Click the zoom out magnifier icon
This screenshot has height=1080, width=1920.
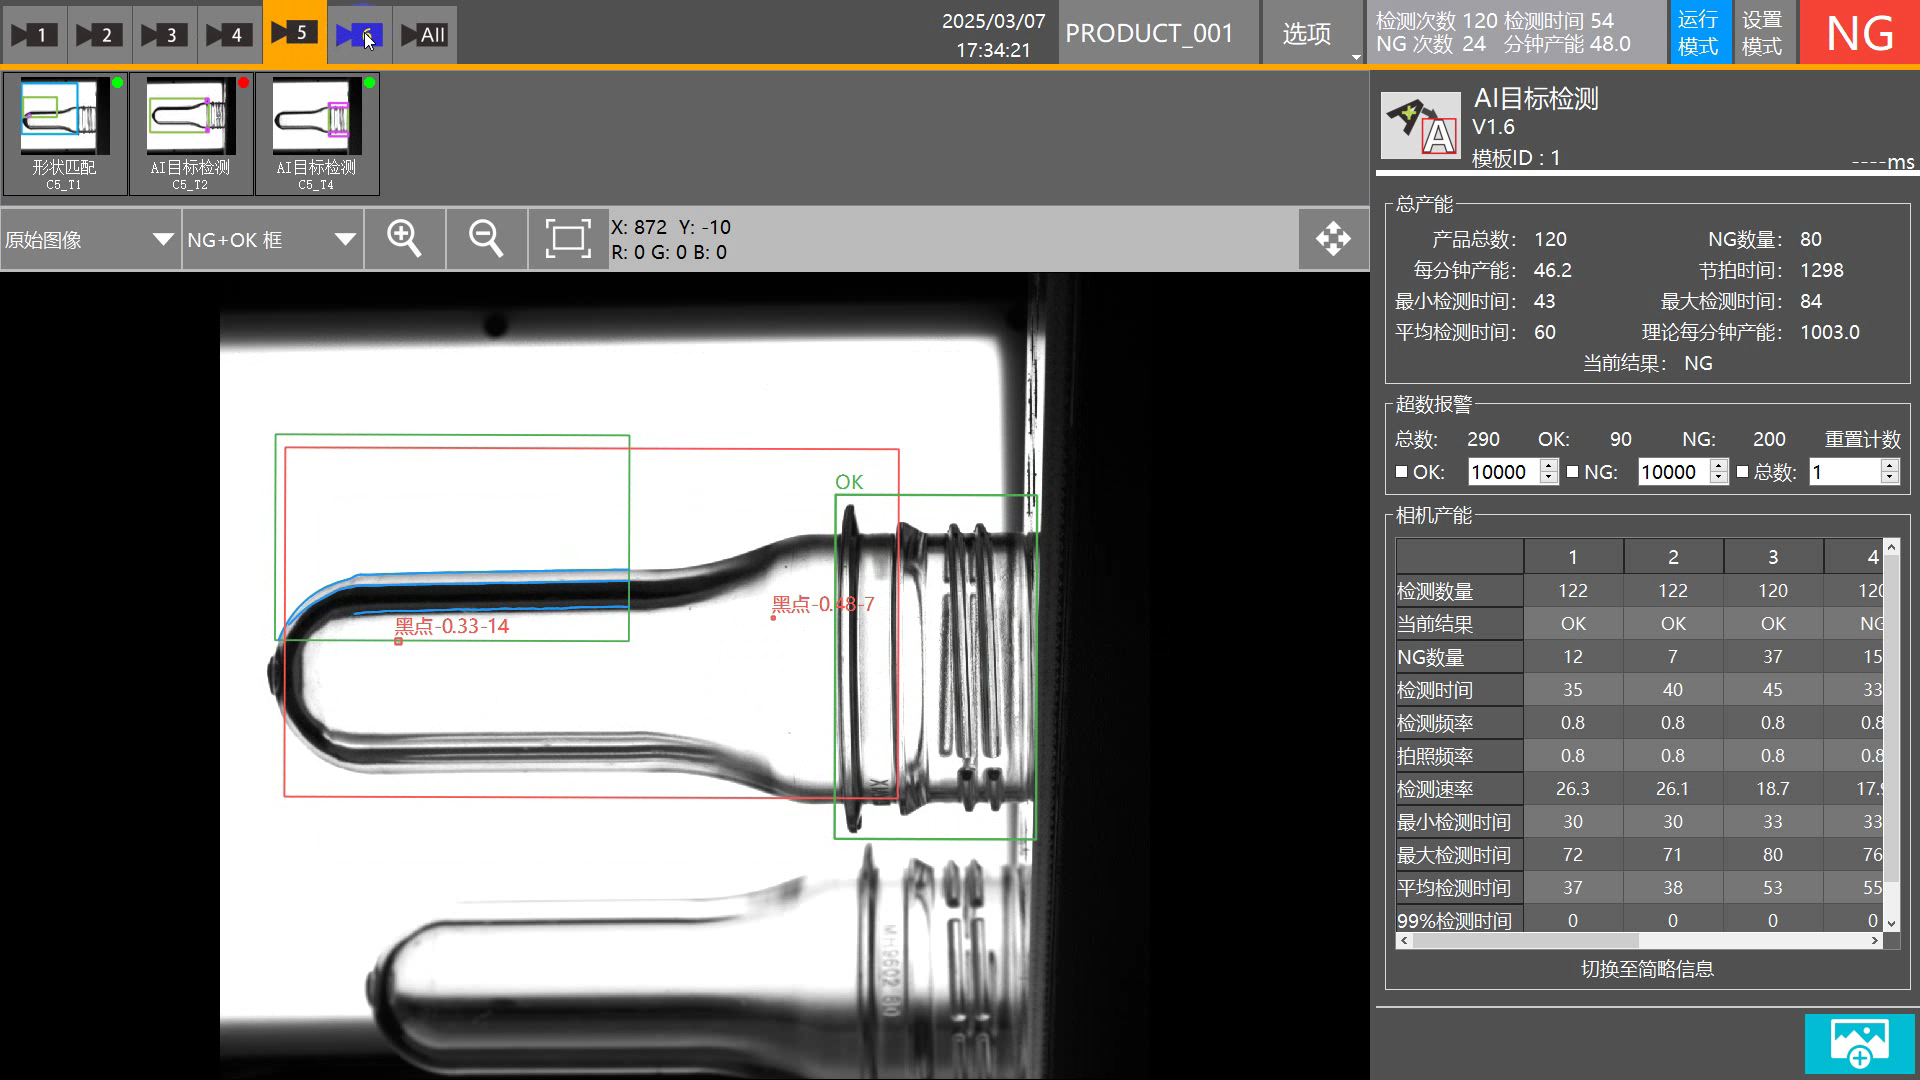click(x=486, y=239)
